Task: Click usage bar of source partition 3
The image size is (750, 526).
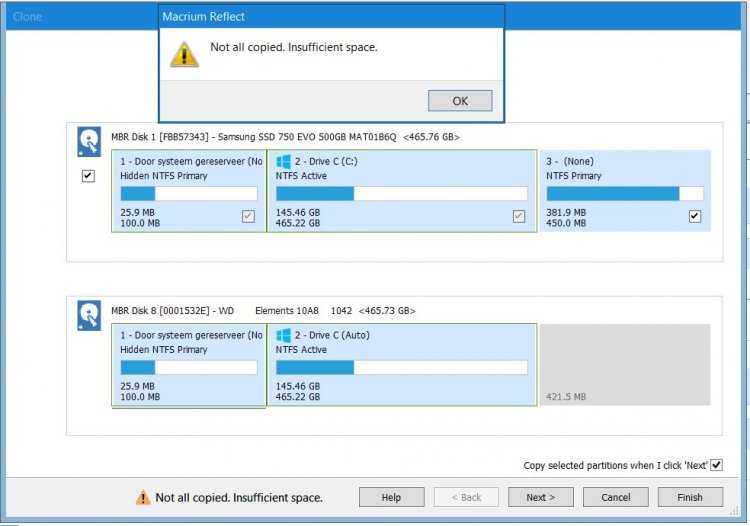Action: pyautogui.click(x=625, y=194)
